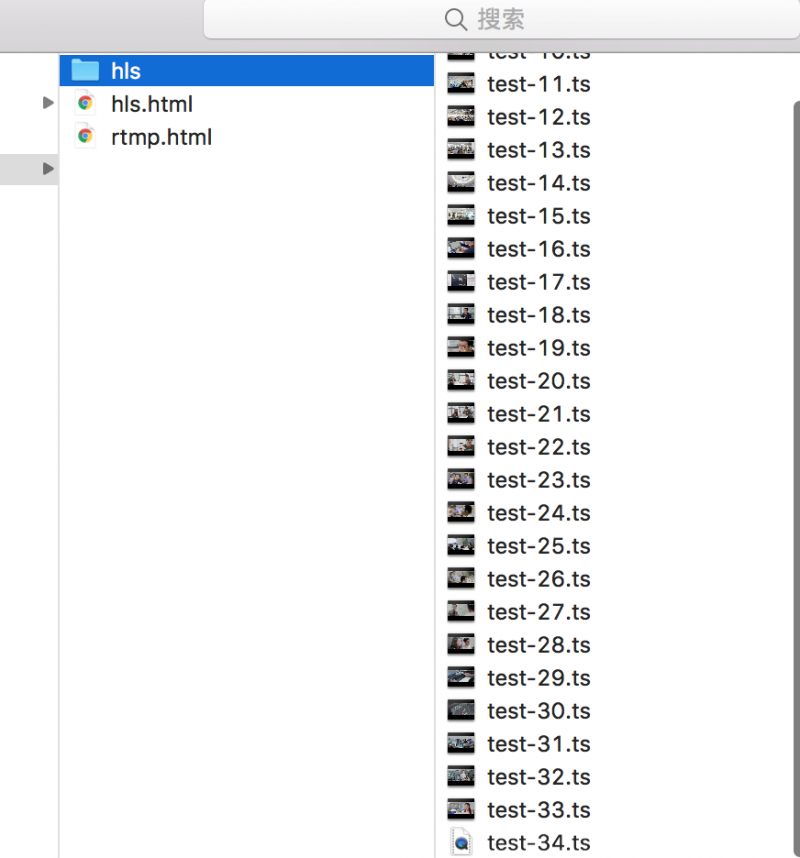Select file name test-34.ts

coord(539,843)
